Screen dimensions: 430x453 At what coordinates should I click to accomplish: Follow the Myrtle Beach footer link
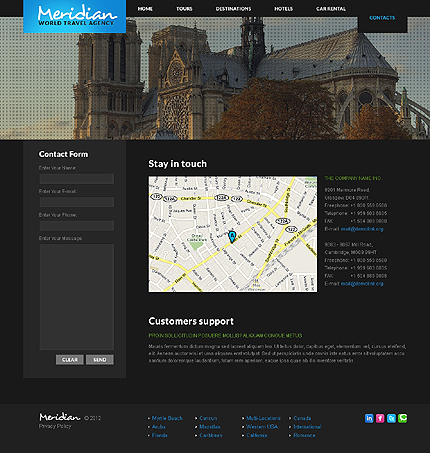167,418
